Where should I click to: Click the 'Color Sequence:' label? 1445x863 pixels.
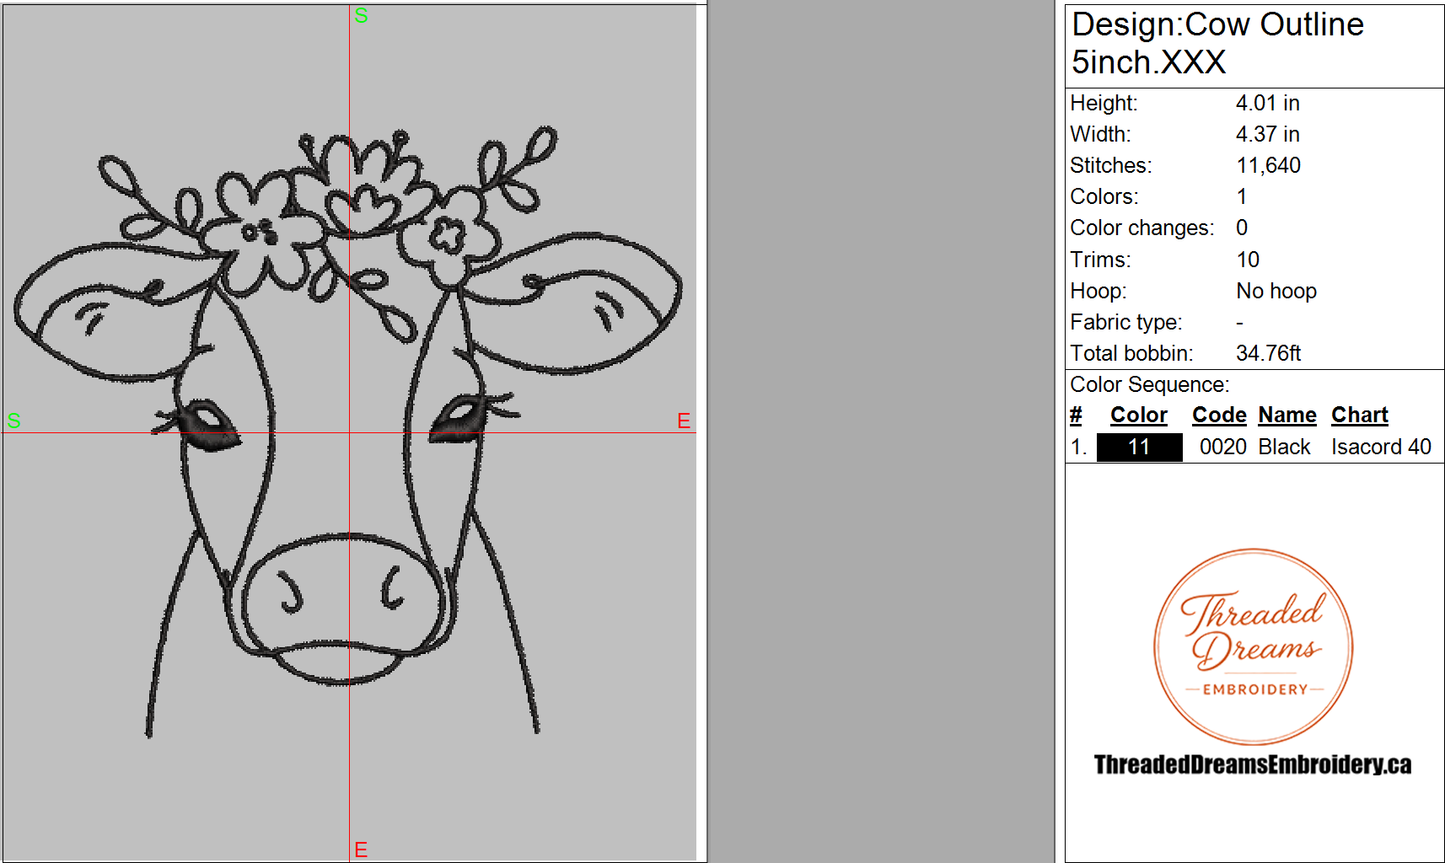click(x=1149, y=385)
